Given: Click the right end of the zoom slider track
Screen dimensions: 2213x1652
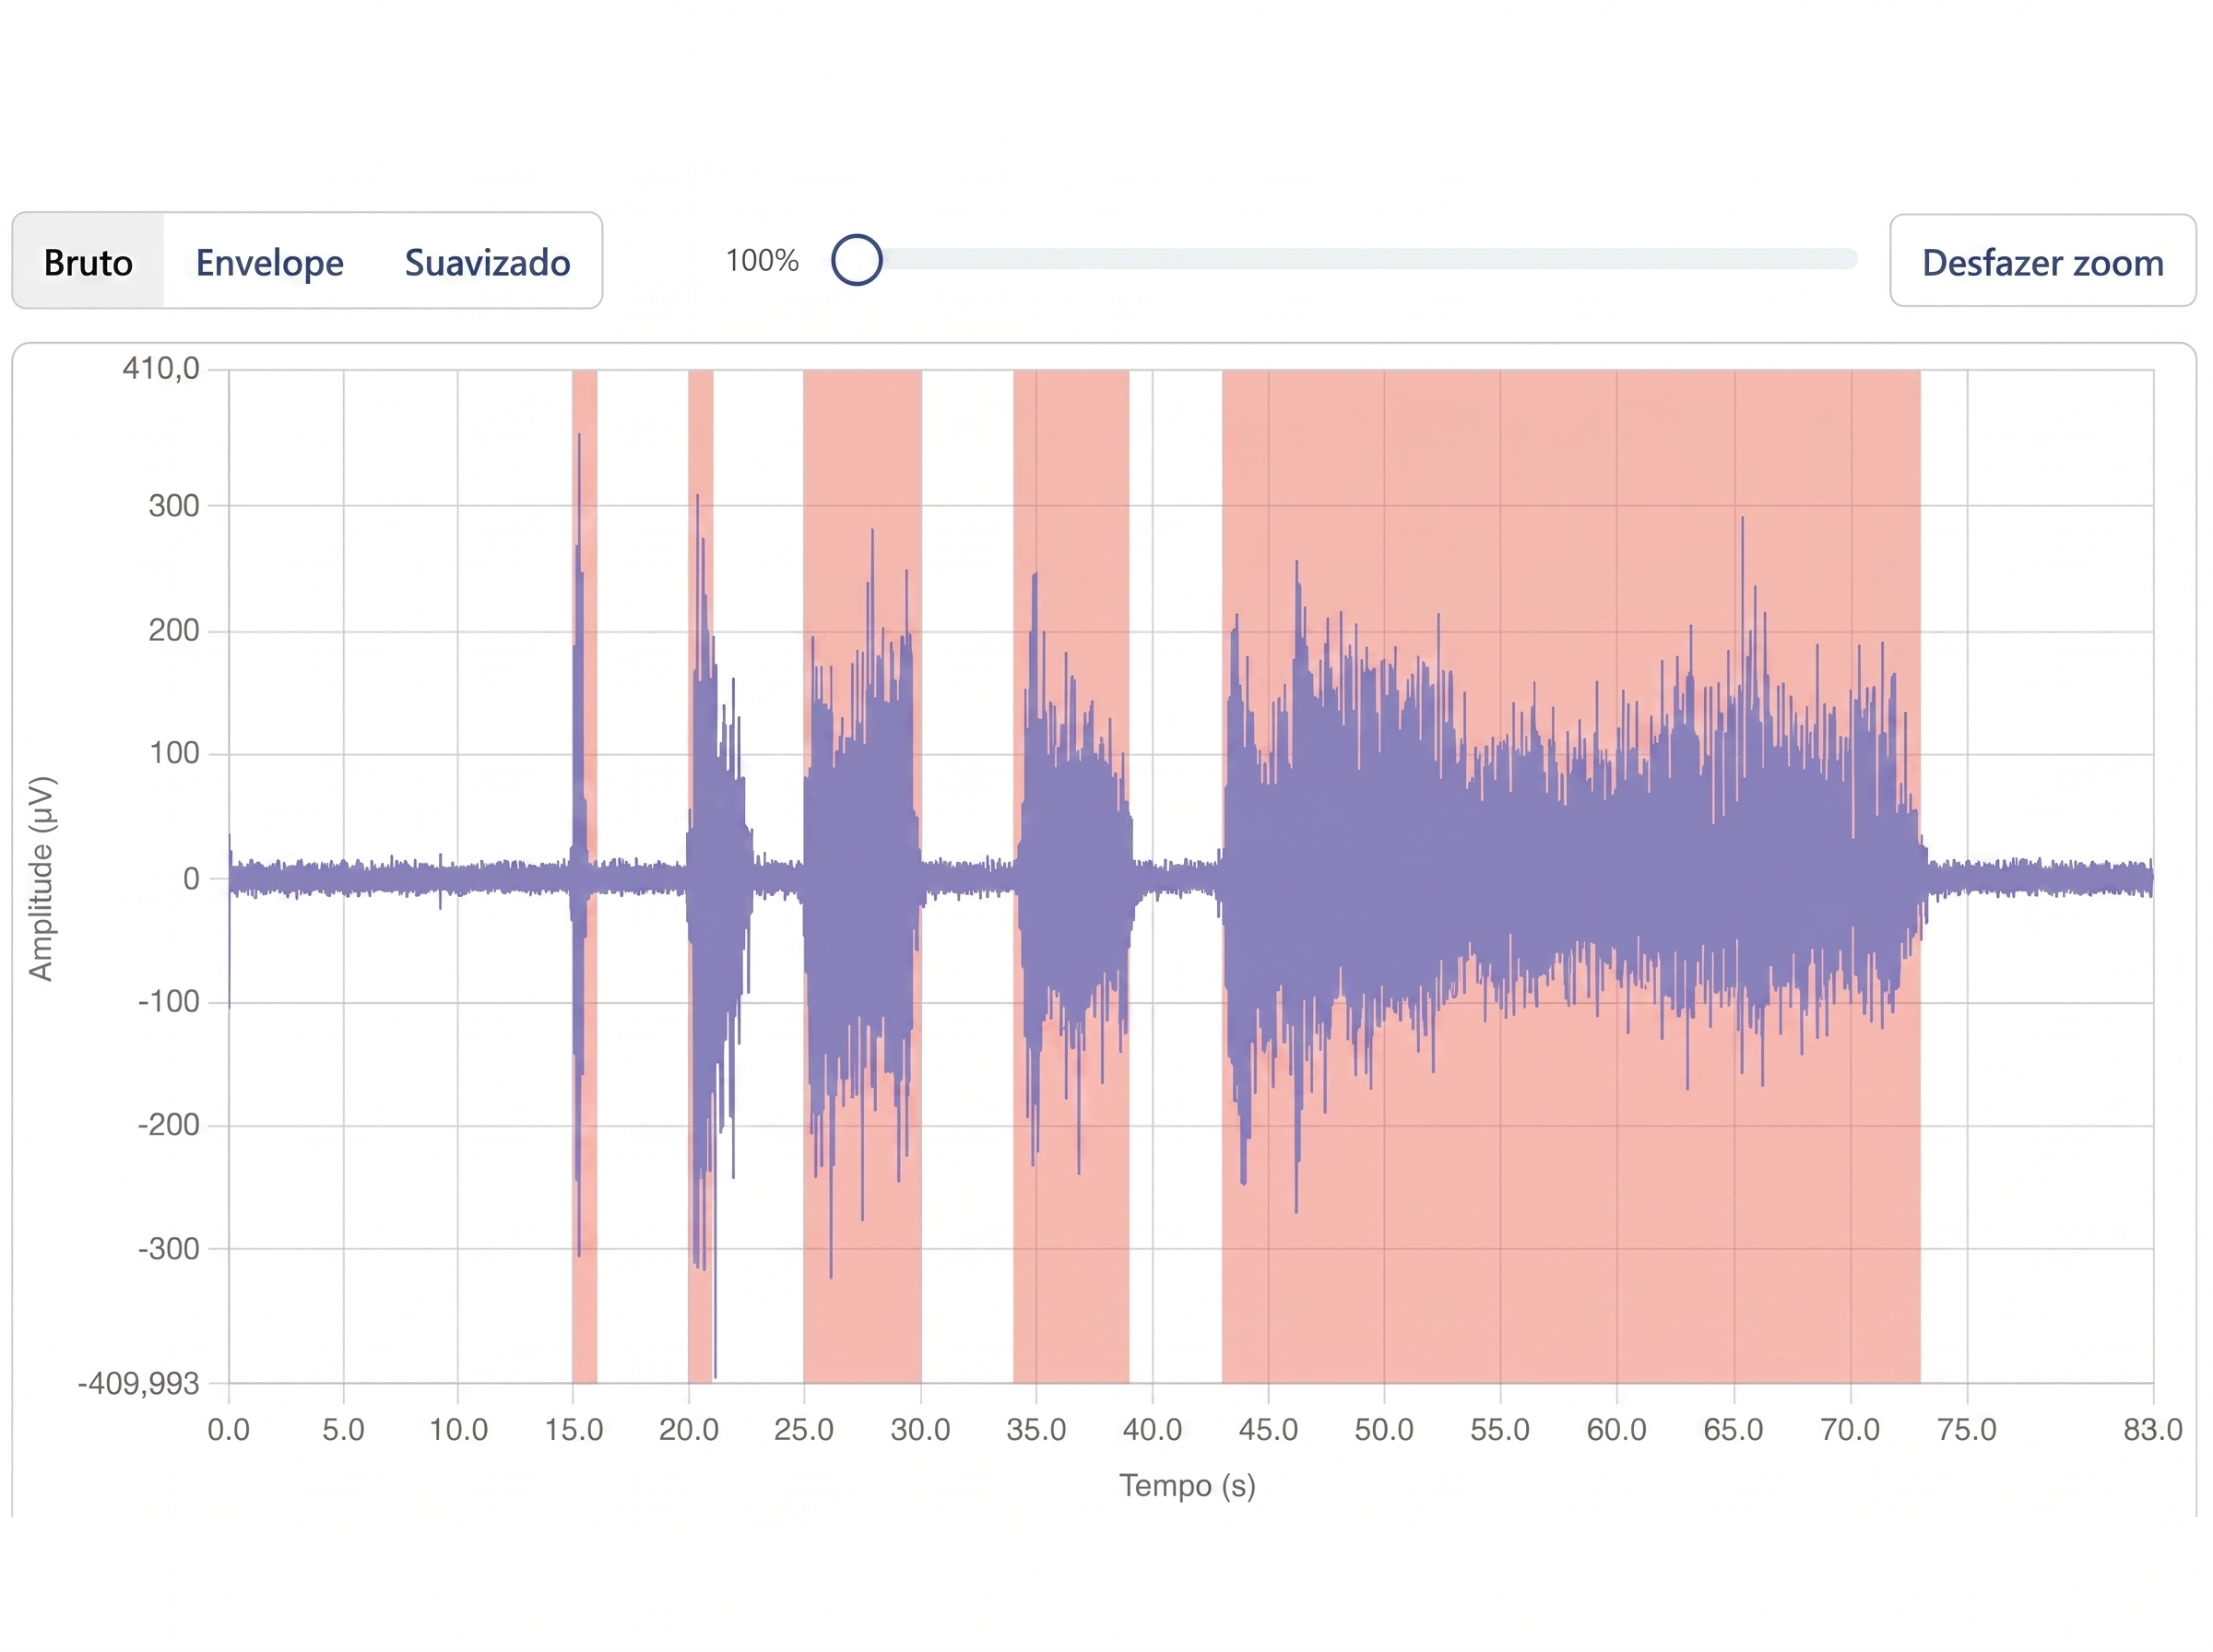Looking at the screenshot, I should coord(1848,260).
